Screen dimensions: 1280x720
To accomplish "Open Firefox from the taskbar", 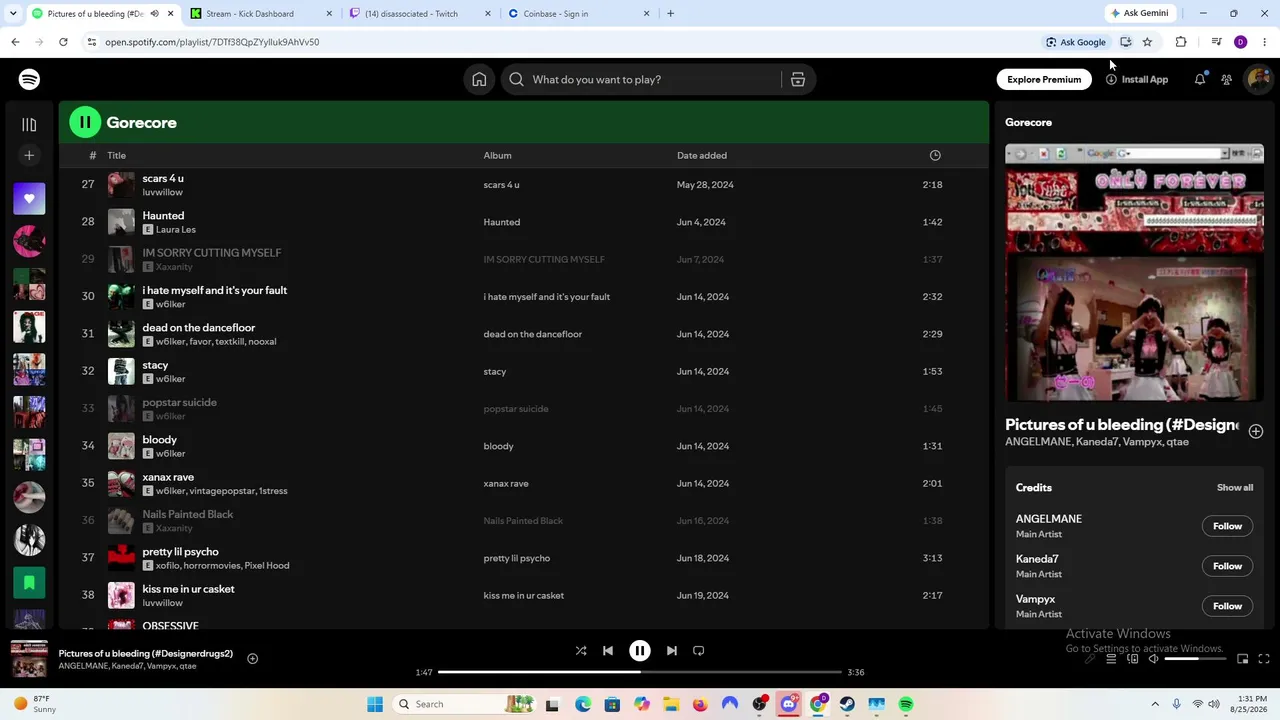I will (700, 704).
